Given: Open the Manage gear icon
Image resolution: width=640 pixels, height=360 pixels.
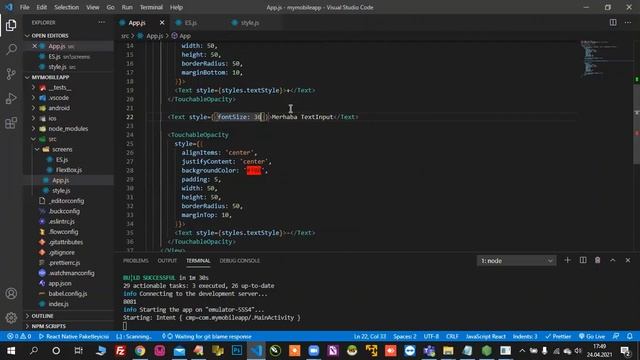Looking at the screenshot, I should click(11, 318).
